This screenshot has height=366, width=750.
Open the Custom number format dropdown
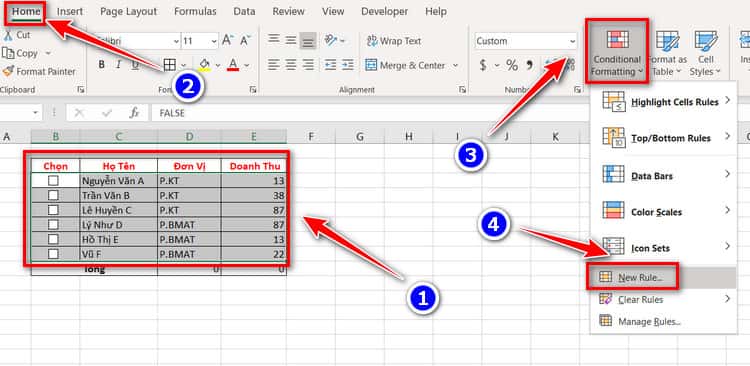click(573, 41)
